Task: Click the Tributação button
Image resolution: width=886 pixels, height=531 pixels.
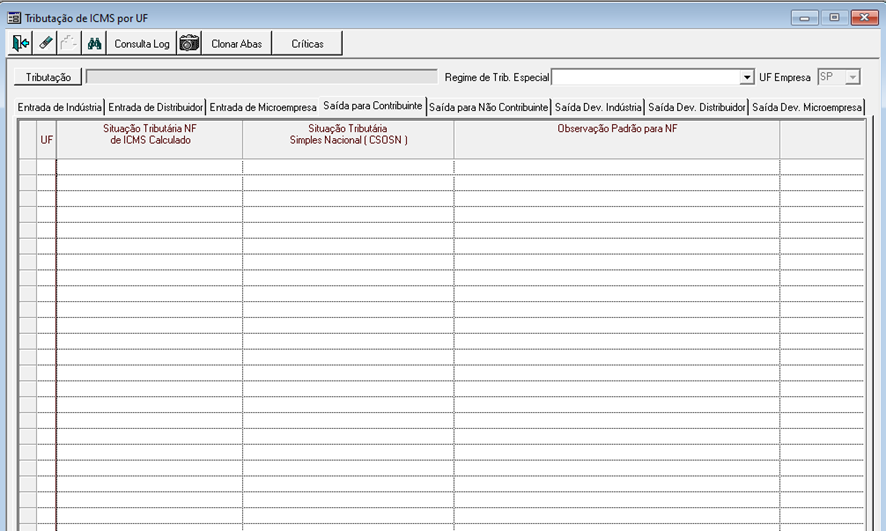Action: (x=48, y=77)
